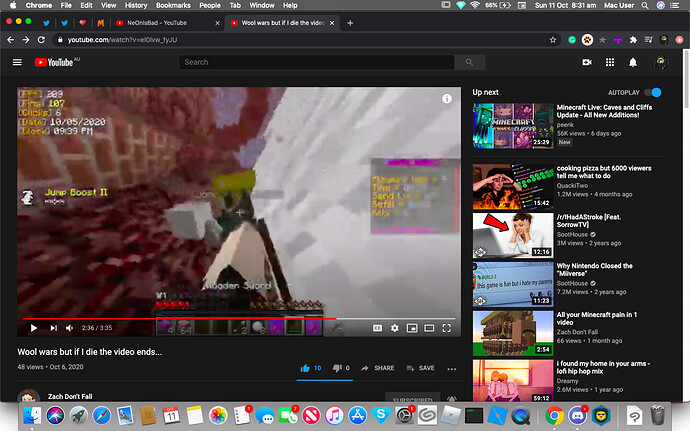This screenshot has height=431, width=690.
Task: Open the People menu
Action: [x=210, y=5]
